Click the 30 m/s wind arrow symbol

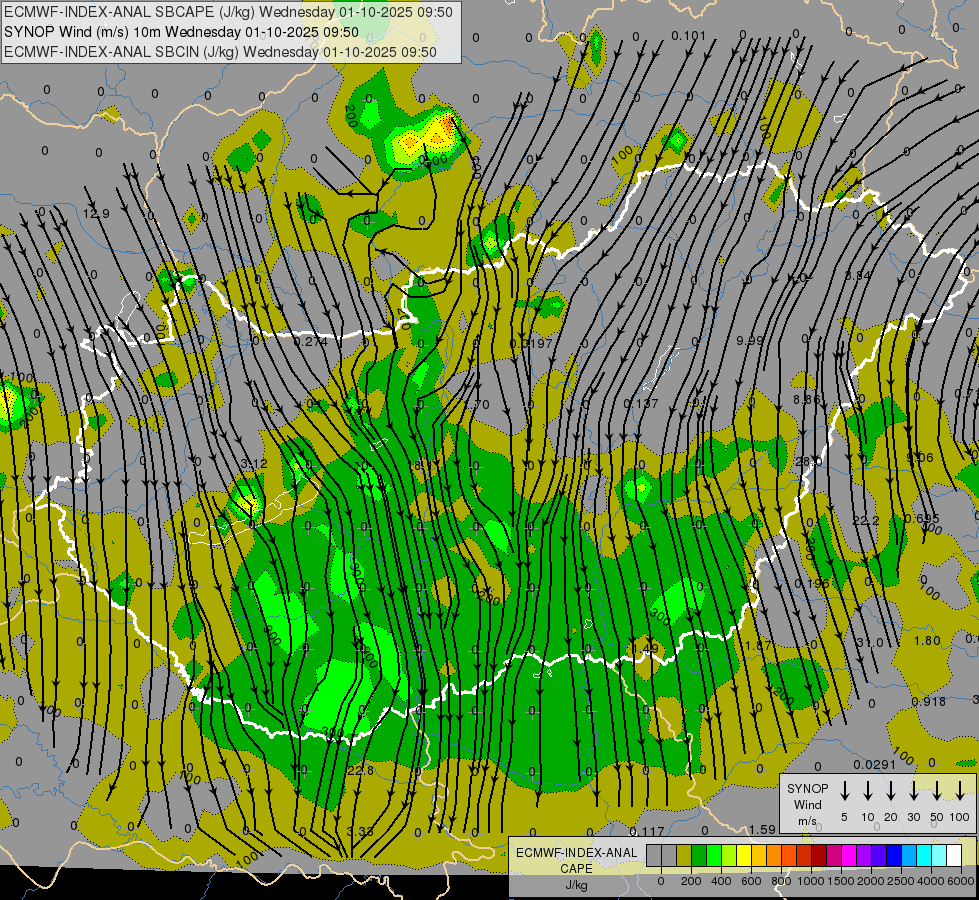[913, 790]
